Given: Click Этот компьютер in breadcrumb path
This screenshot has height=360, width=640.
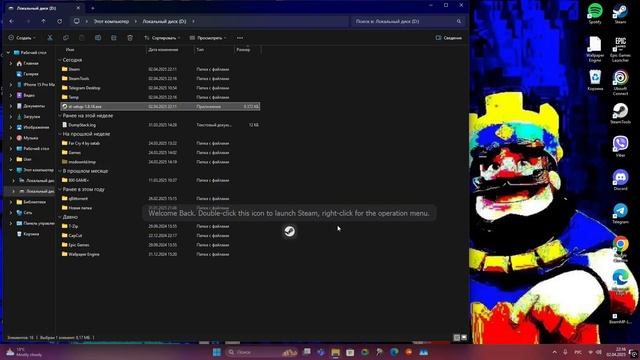Looking at the screenshot, I should click(x=111, y=21).
